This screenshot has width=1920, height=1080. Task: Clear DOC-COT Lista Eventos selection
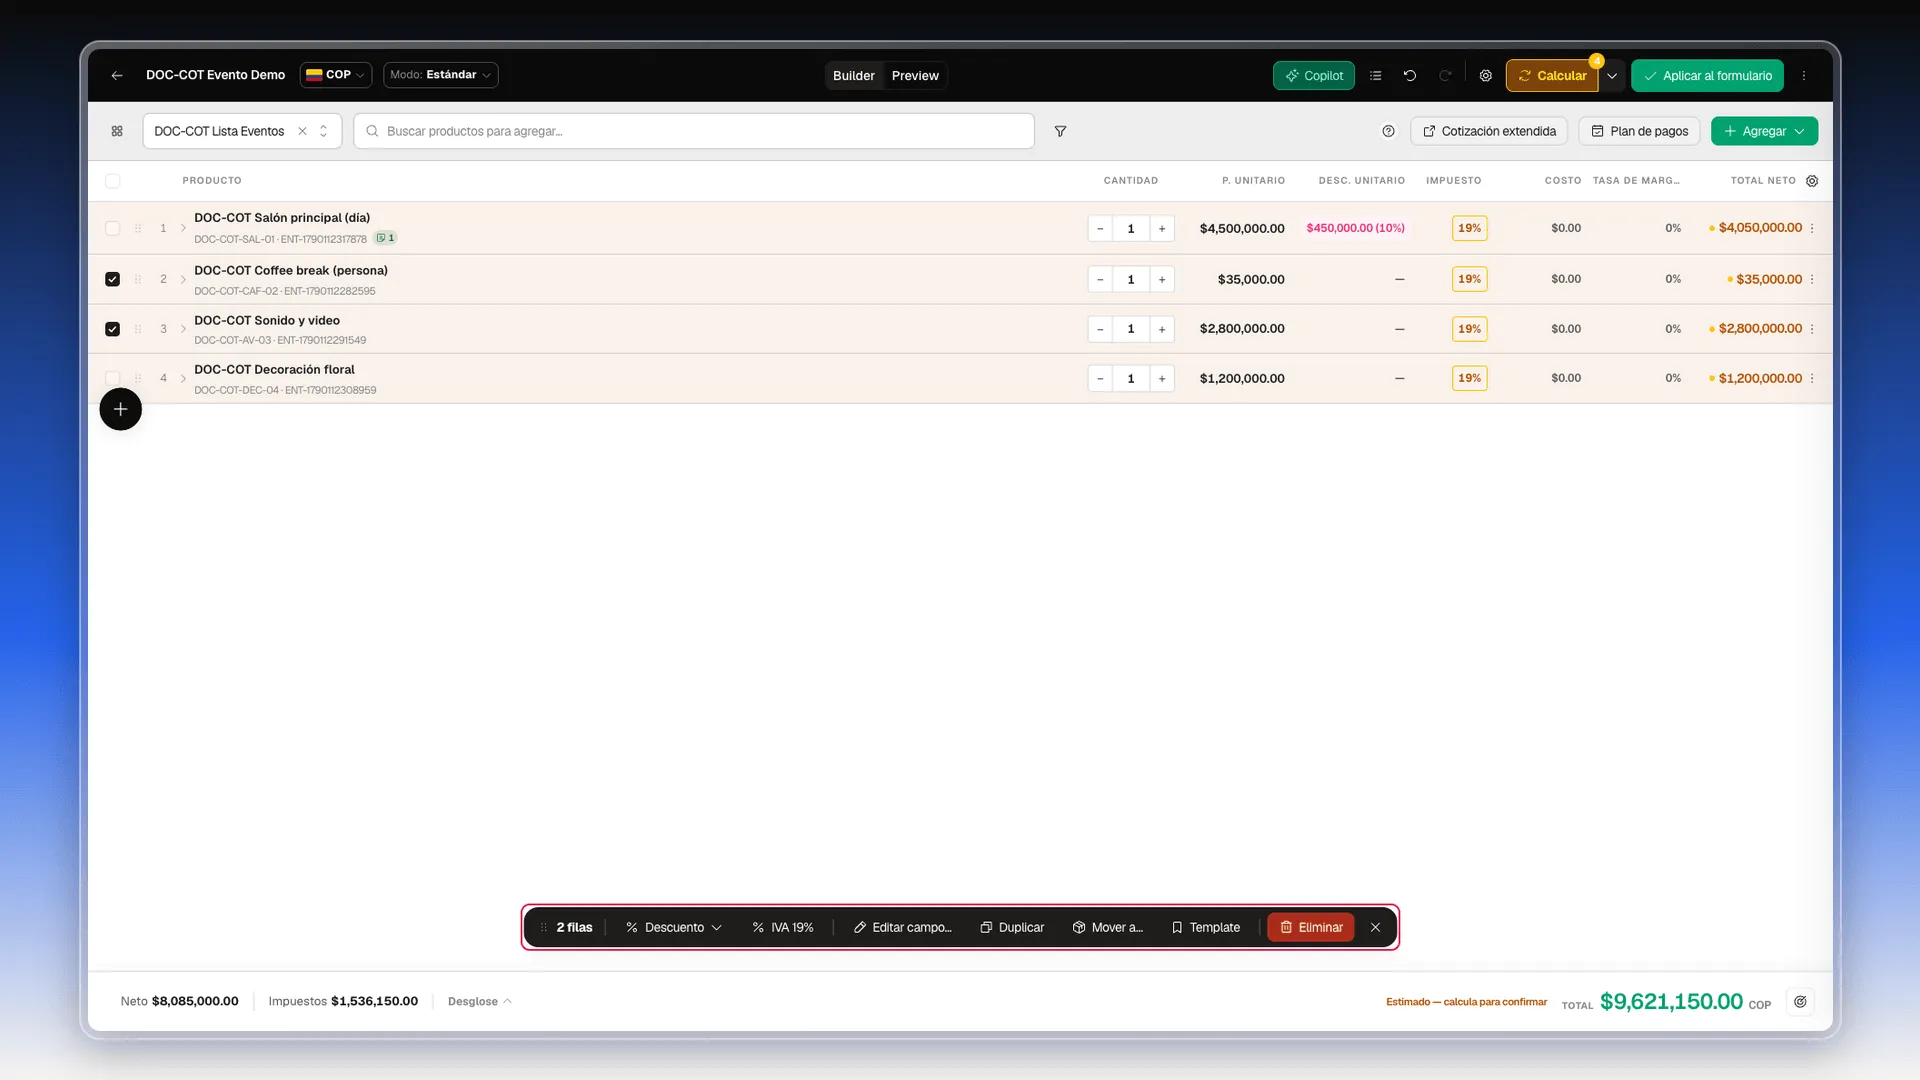[x=302, y=131]
